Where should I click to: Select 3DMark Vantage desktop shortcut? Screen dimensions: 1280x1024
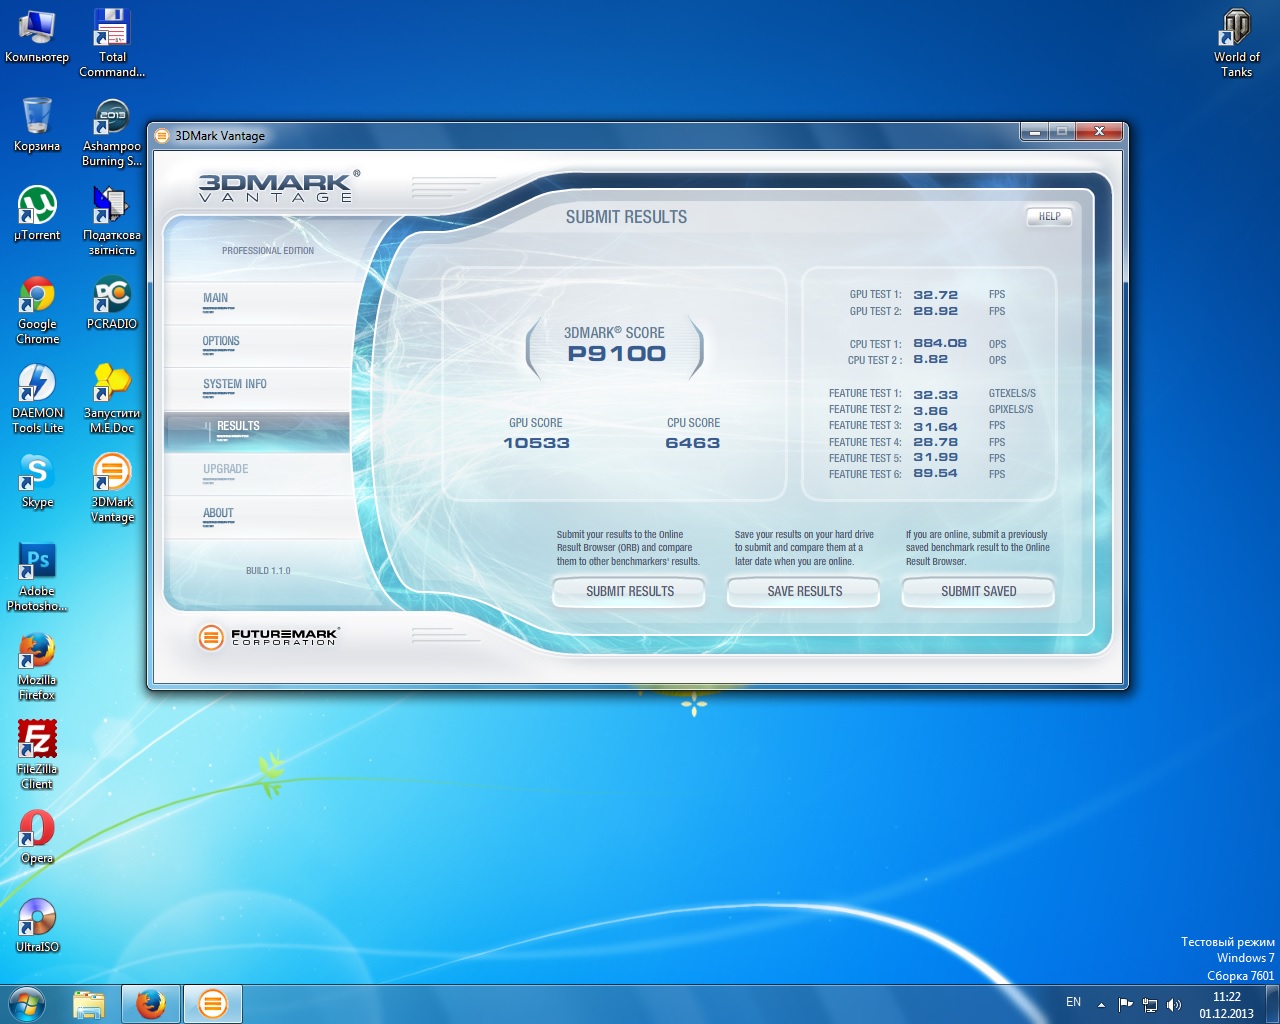pos(112,488)
